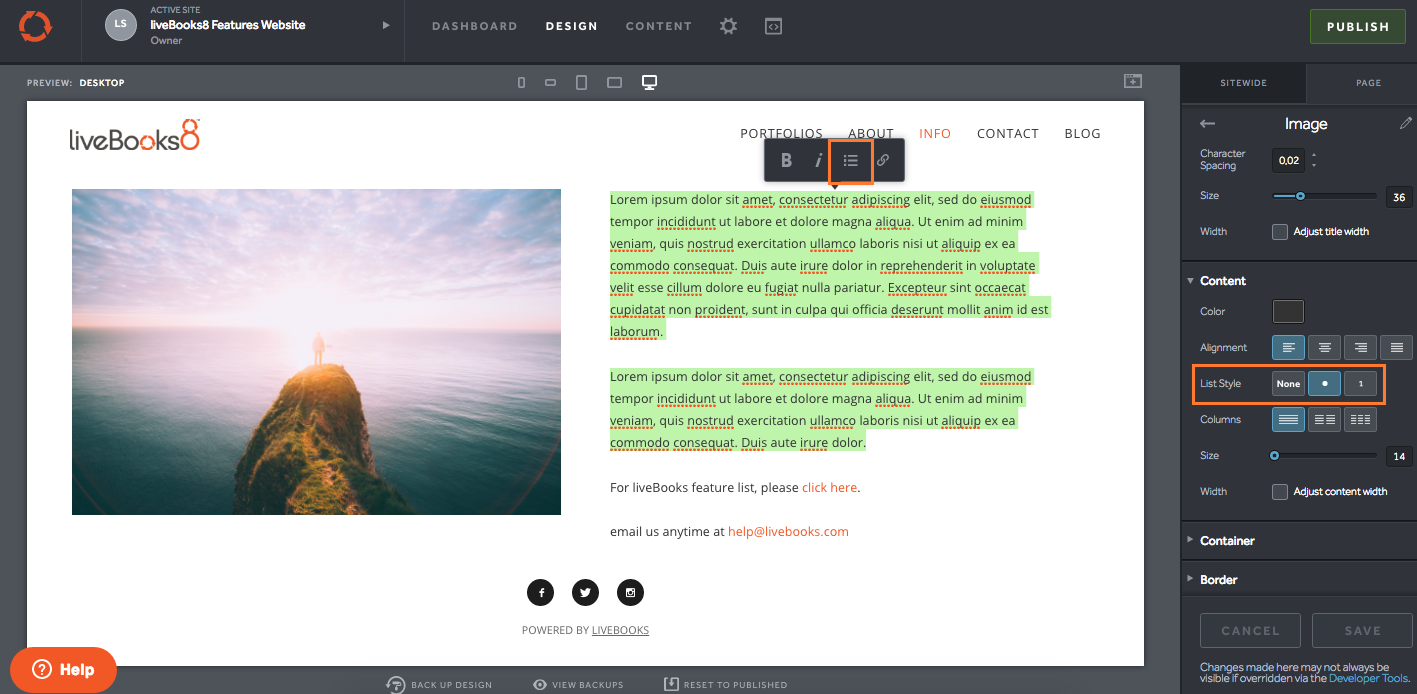Click the bulleted list icon in text toolbar
This screenshot has height=694, width=1417.
[x=850, y=160]
